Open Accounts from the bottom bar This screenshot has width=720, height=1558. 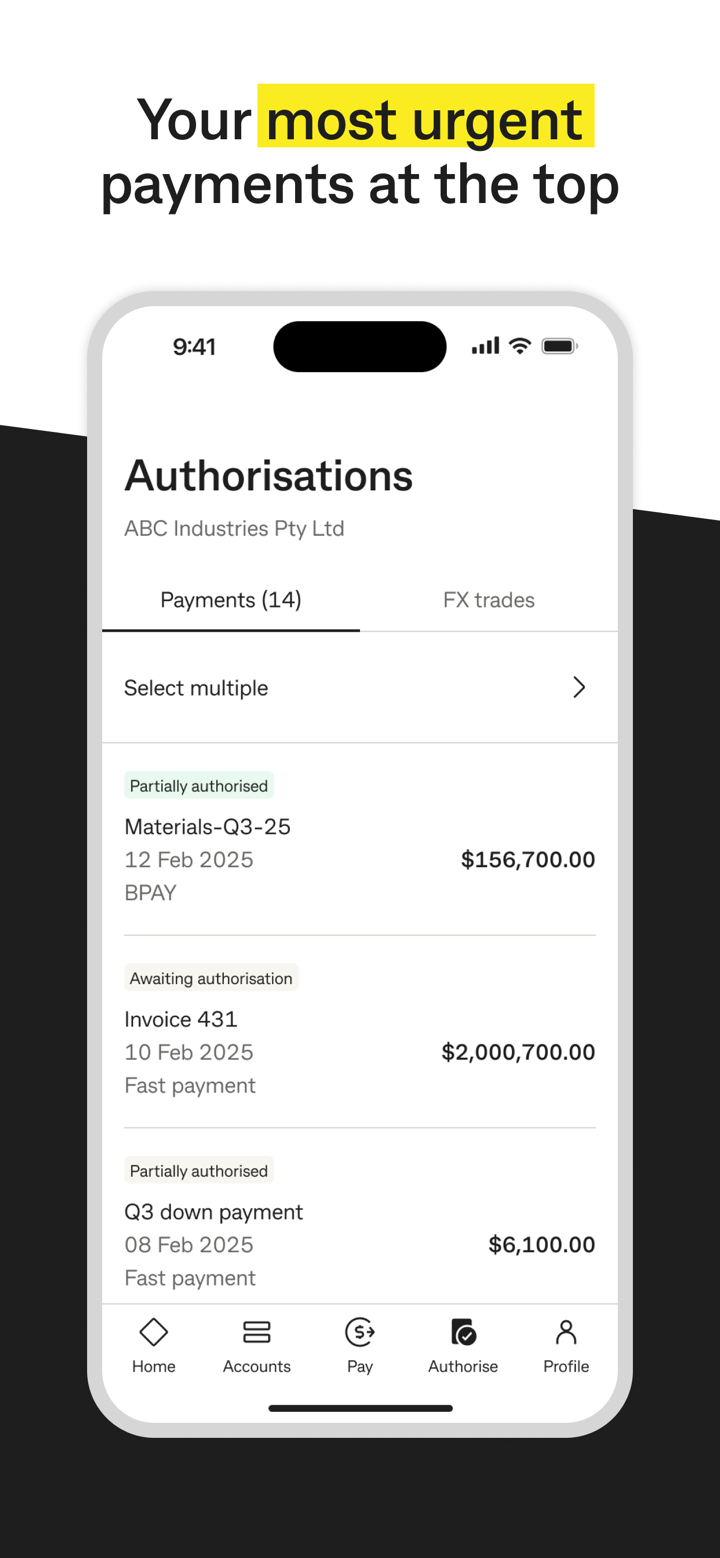point(257,1333)
